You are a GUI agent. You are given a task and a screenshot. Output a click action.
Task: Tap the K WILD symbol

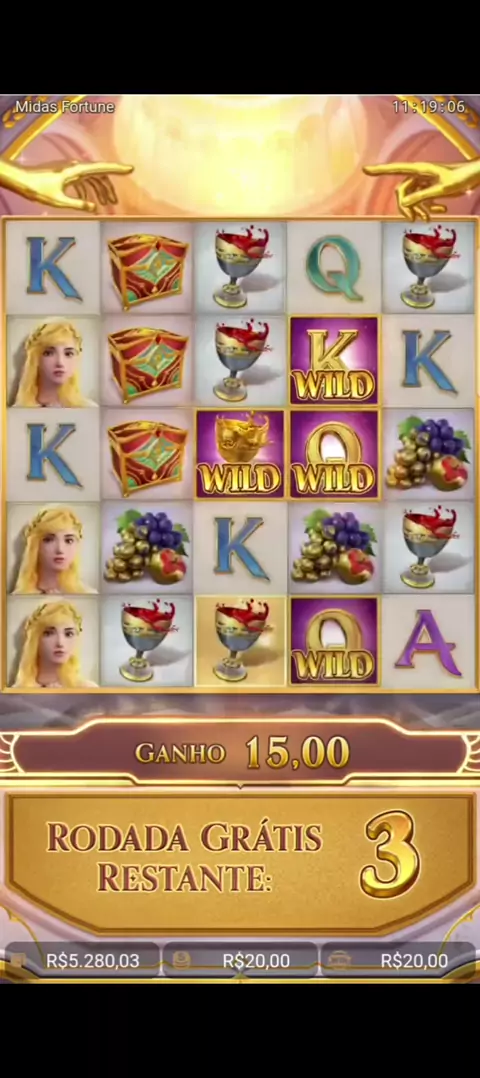click(334, 360)
